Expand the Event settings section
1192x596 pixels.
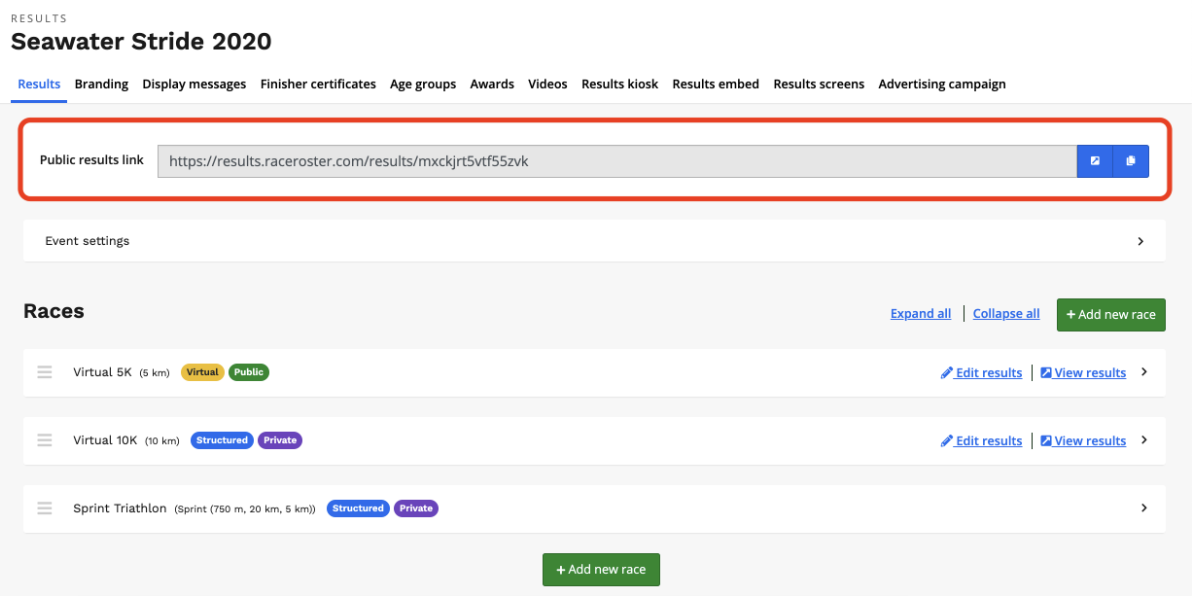[x=1141, y=241]
